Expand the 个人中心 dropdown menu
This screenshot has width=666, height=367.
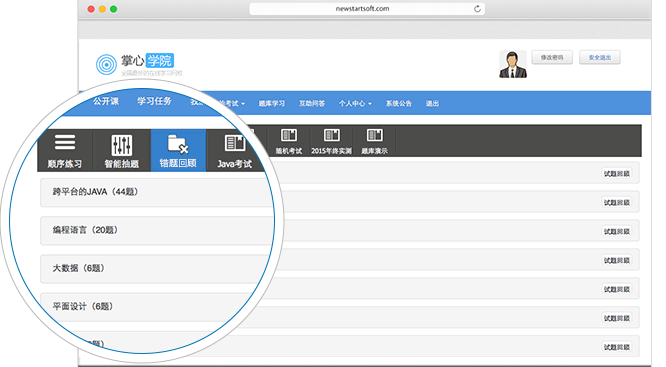[355, 103]
